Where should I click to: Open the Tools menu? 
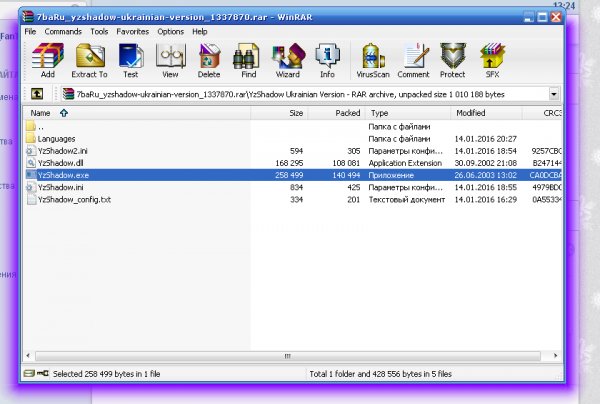click(99, 32)
